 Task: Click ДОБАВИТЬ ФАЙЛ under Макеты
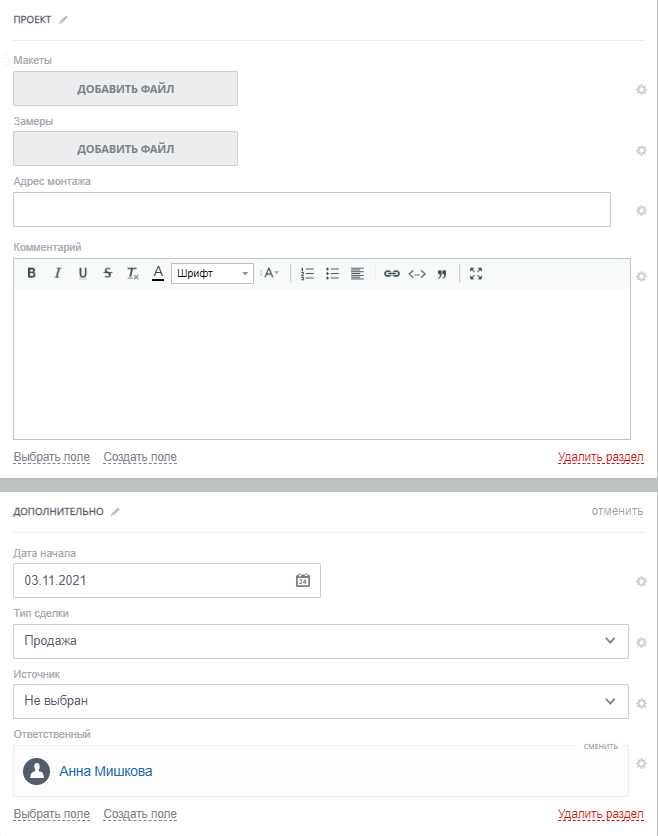pos(125,89)
